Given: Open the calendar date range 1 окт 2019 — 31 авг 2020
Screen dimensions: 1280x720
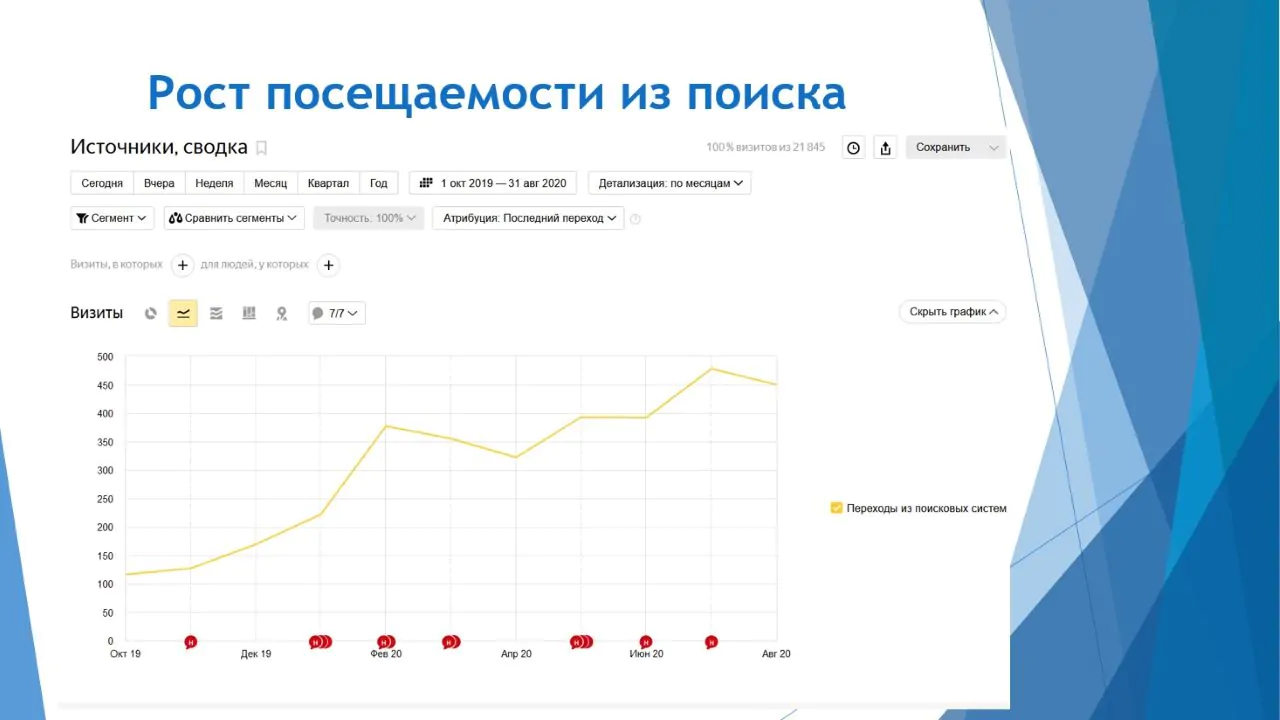Looking at the screenshot, I should (493, 183).
